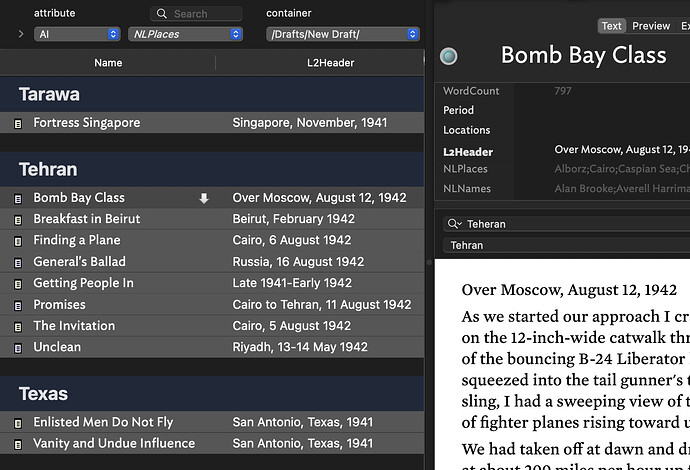Select the Tarawa group header

(212, 94)
